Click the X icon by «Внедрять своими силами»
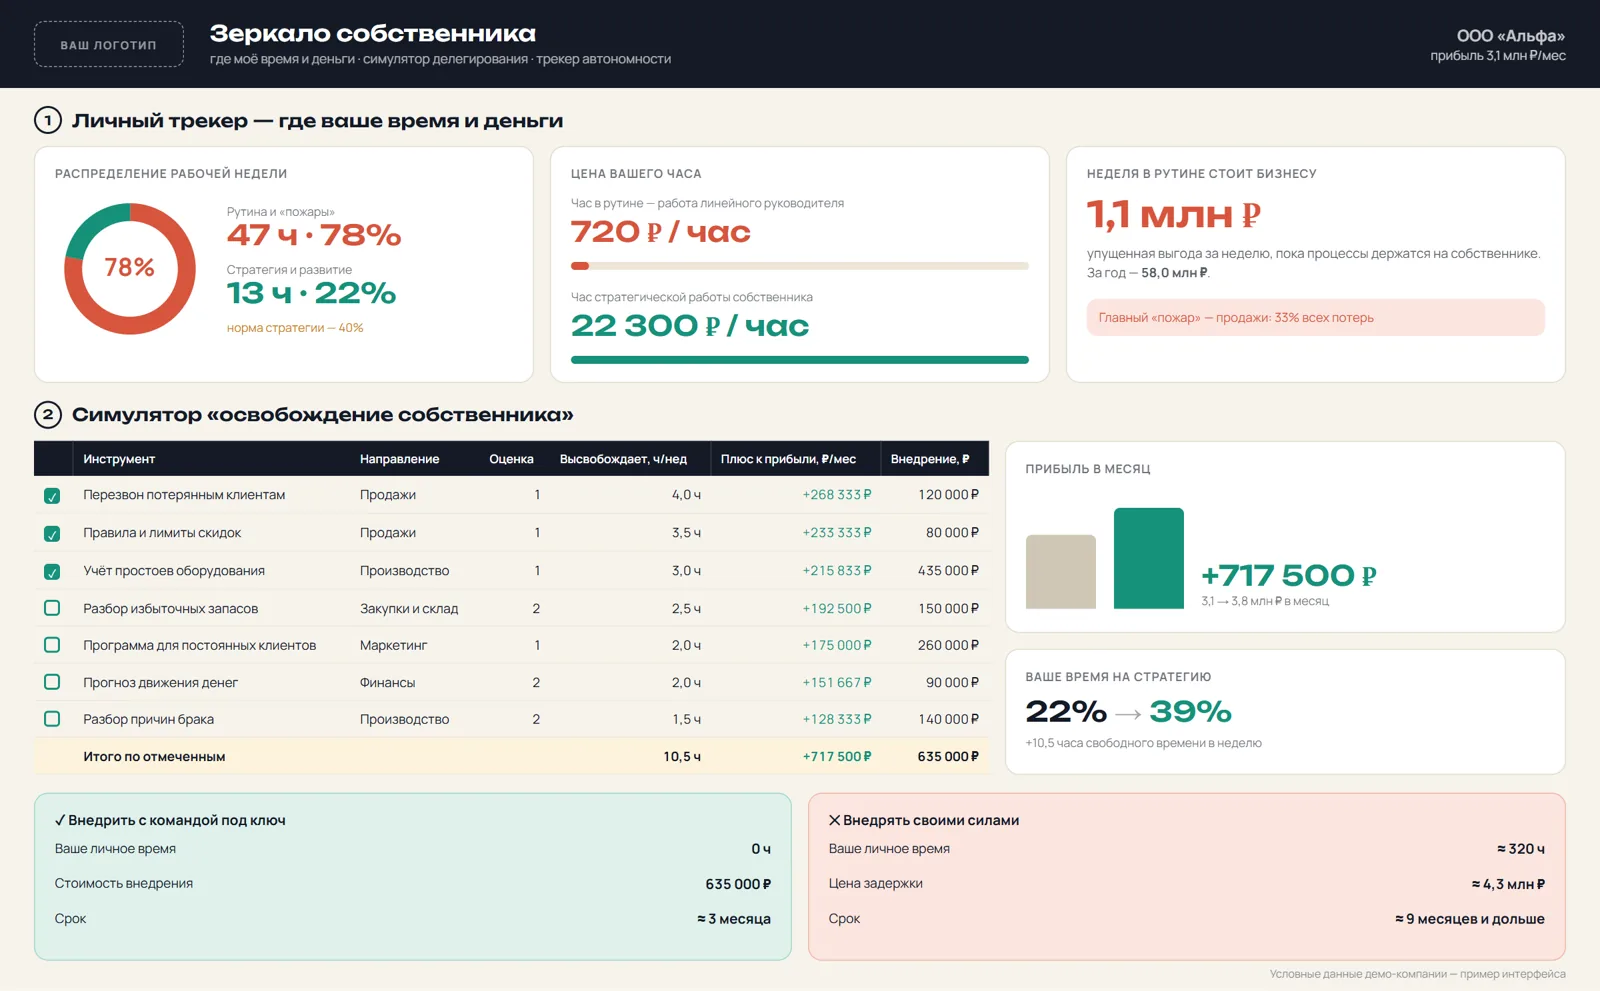 point(834,820)
